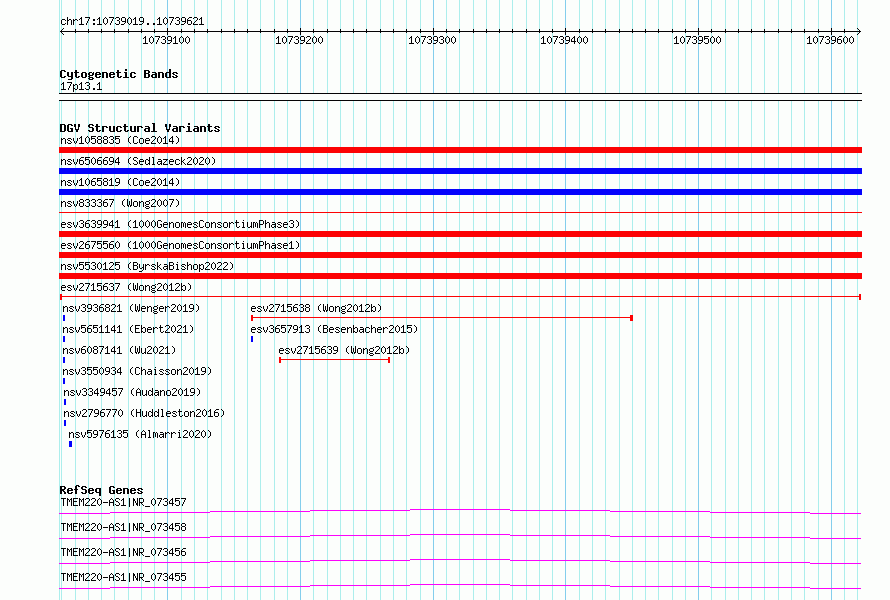This screenshot has height=600, width=890.
Task: Click the blue marker under esv3657913
Action: [252, 339]
